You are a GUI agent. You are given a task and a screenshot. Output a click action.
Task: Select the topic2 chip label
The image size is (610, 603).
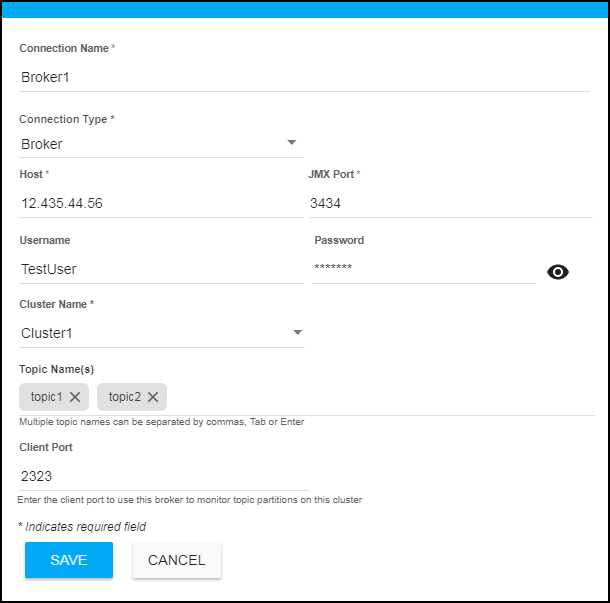(125, 397)
